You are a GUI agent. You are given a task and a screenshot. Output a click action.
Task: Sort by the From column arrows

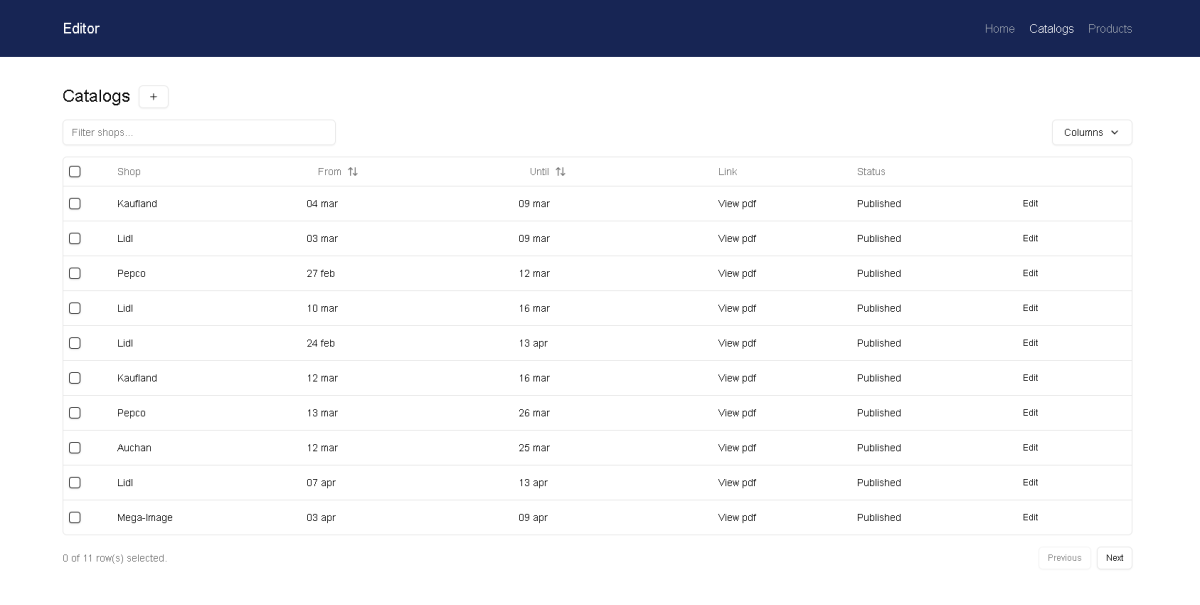(352, 172)
